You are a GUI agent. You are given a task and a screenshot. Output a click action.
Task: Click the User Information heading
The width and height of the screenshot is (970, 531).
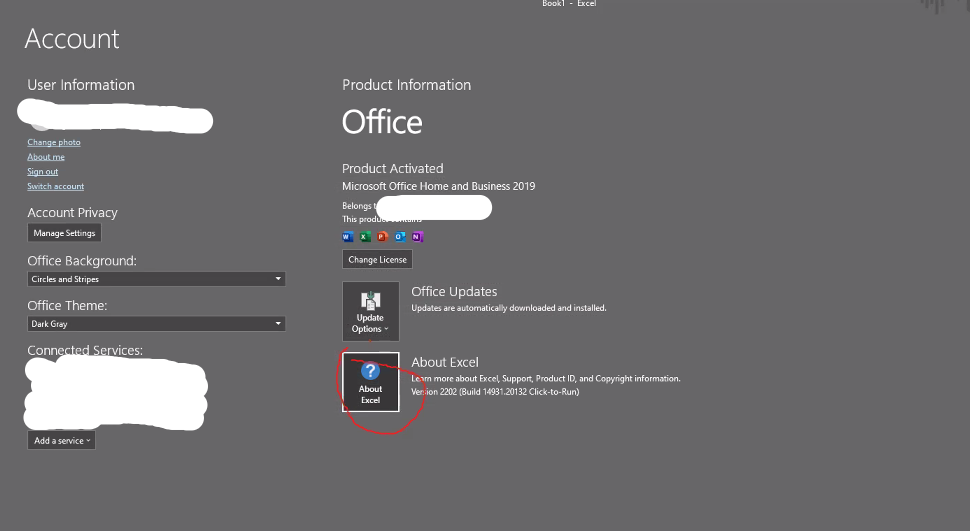click(81, 85)
